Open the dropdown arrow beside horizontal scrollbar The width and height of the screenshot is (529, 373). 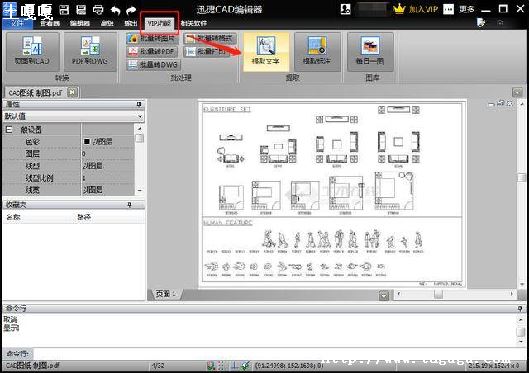(x=384, y=296)
